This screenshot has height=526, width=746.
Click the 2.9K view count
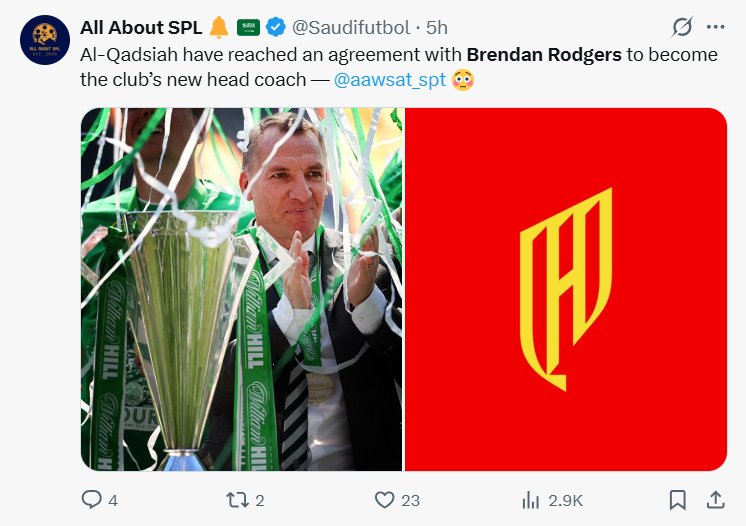coord(564,499)
